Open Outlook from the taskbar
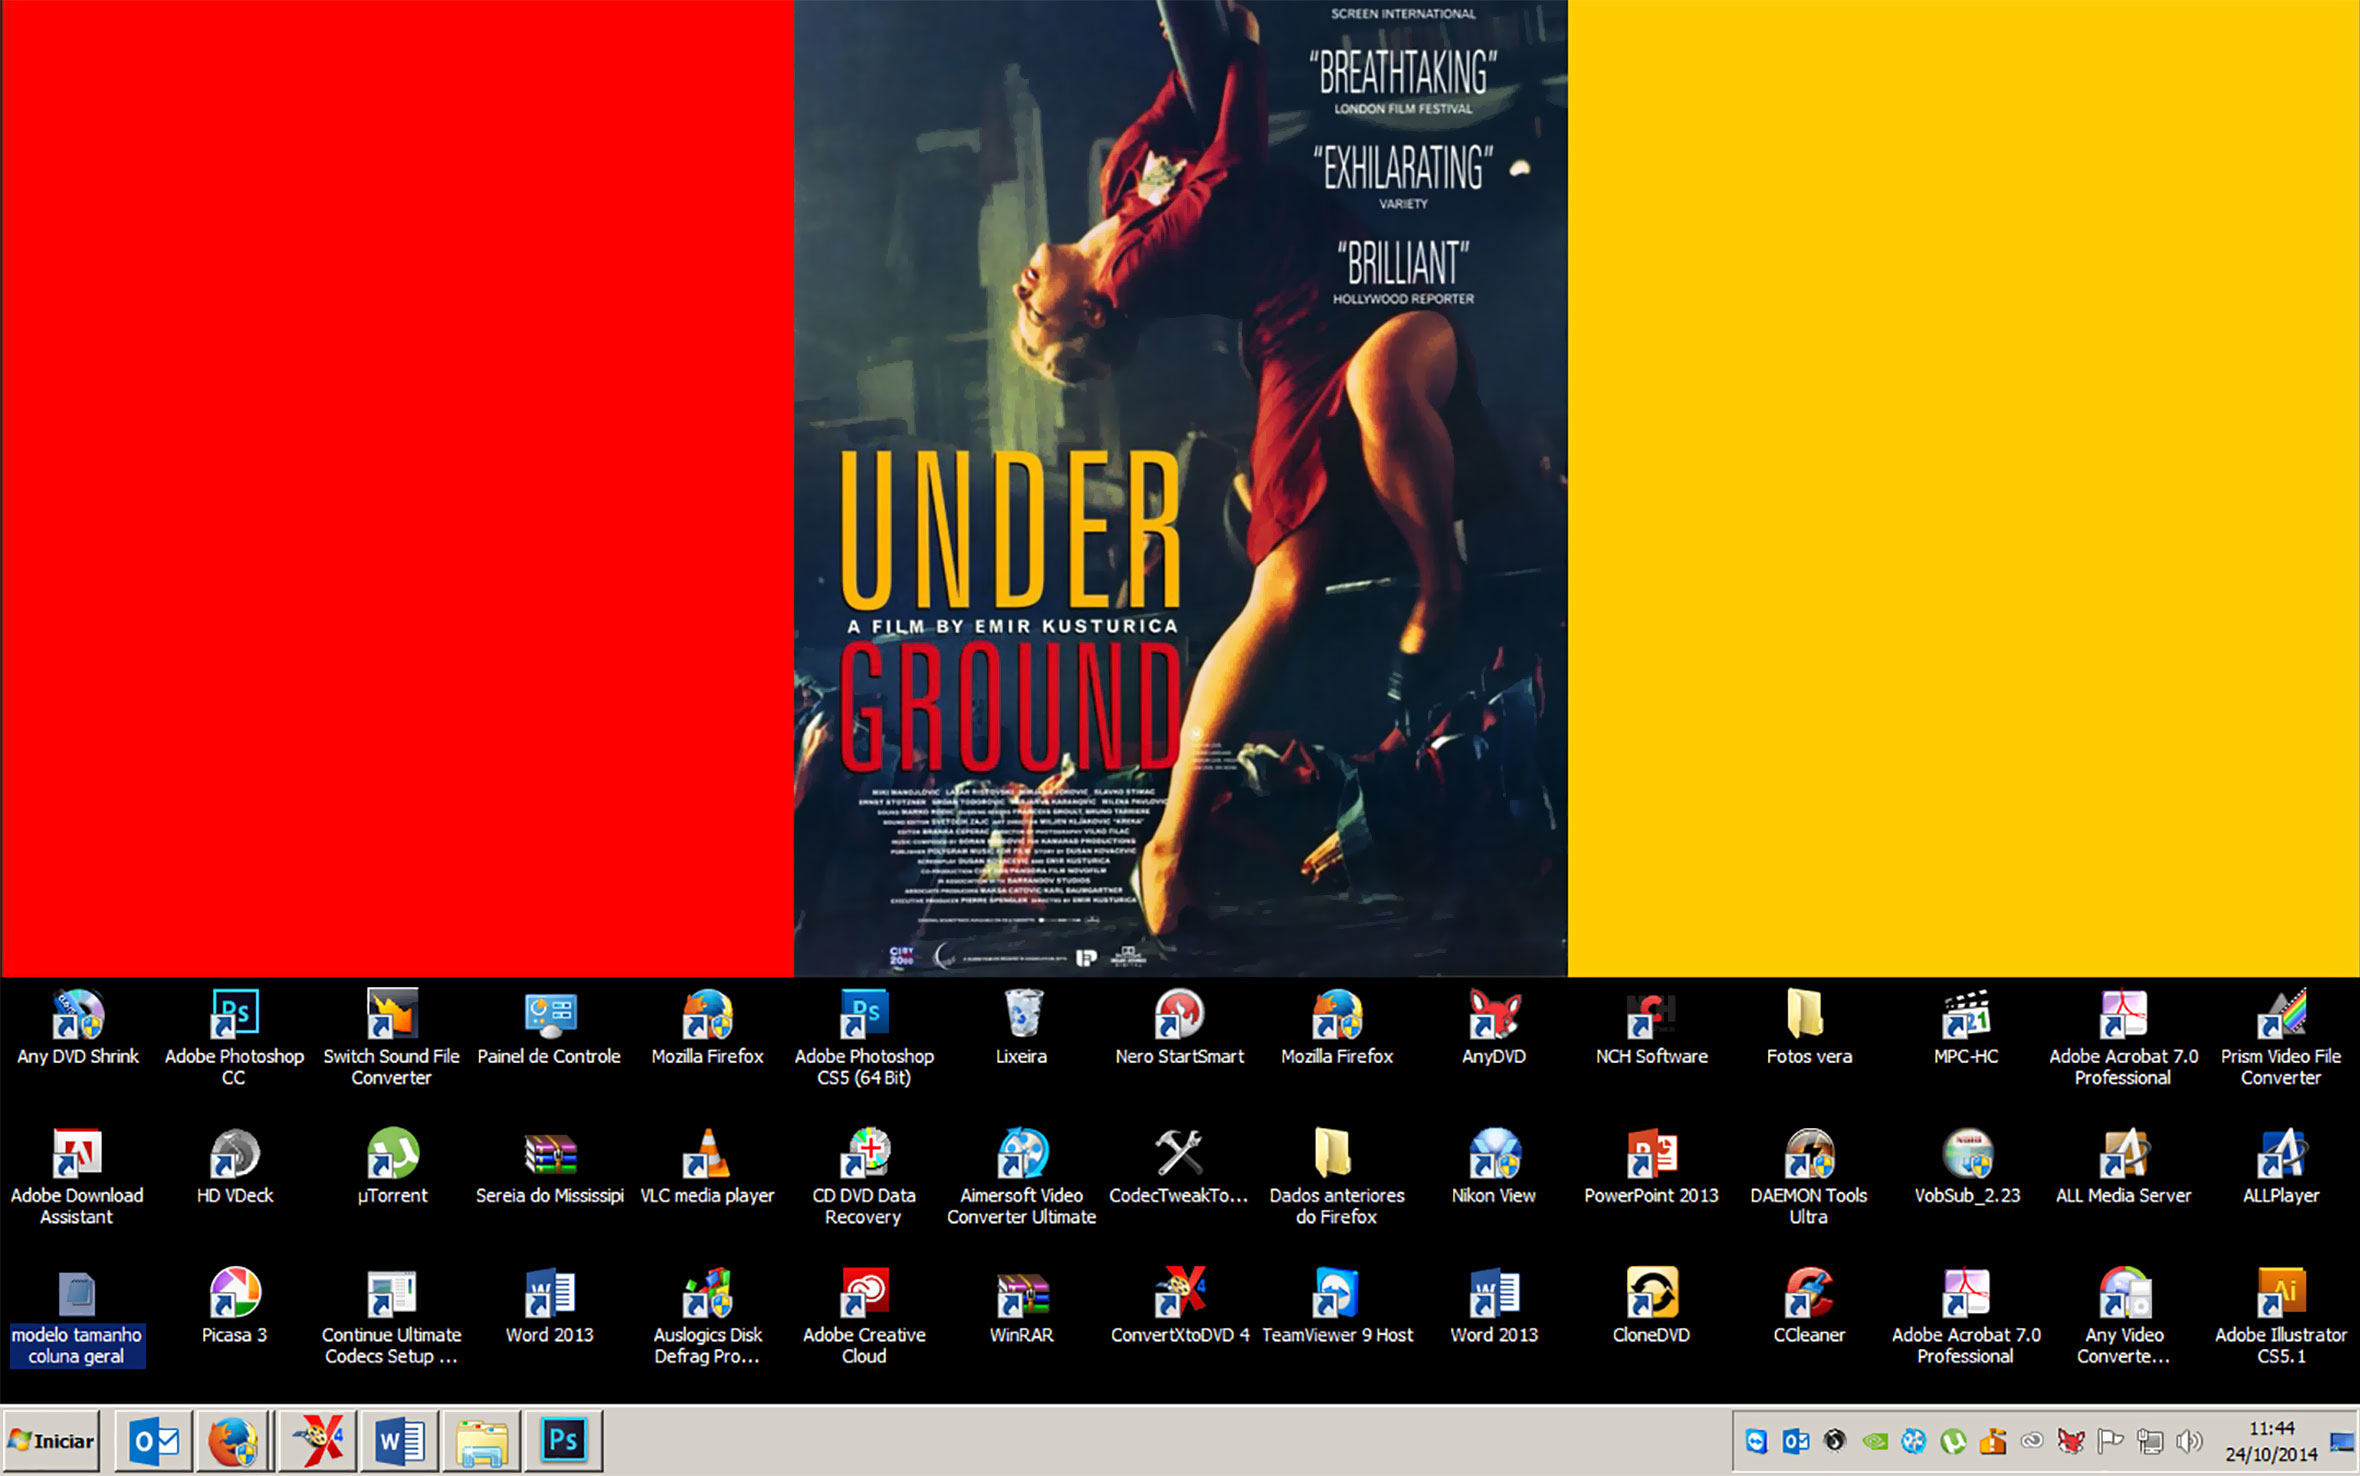Screen dimensions: 2360x1476 (x=154, y=1441)
